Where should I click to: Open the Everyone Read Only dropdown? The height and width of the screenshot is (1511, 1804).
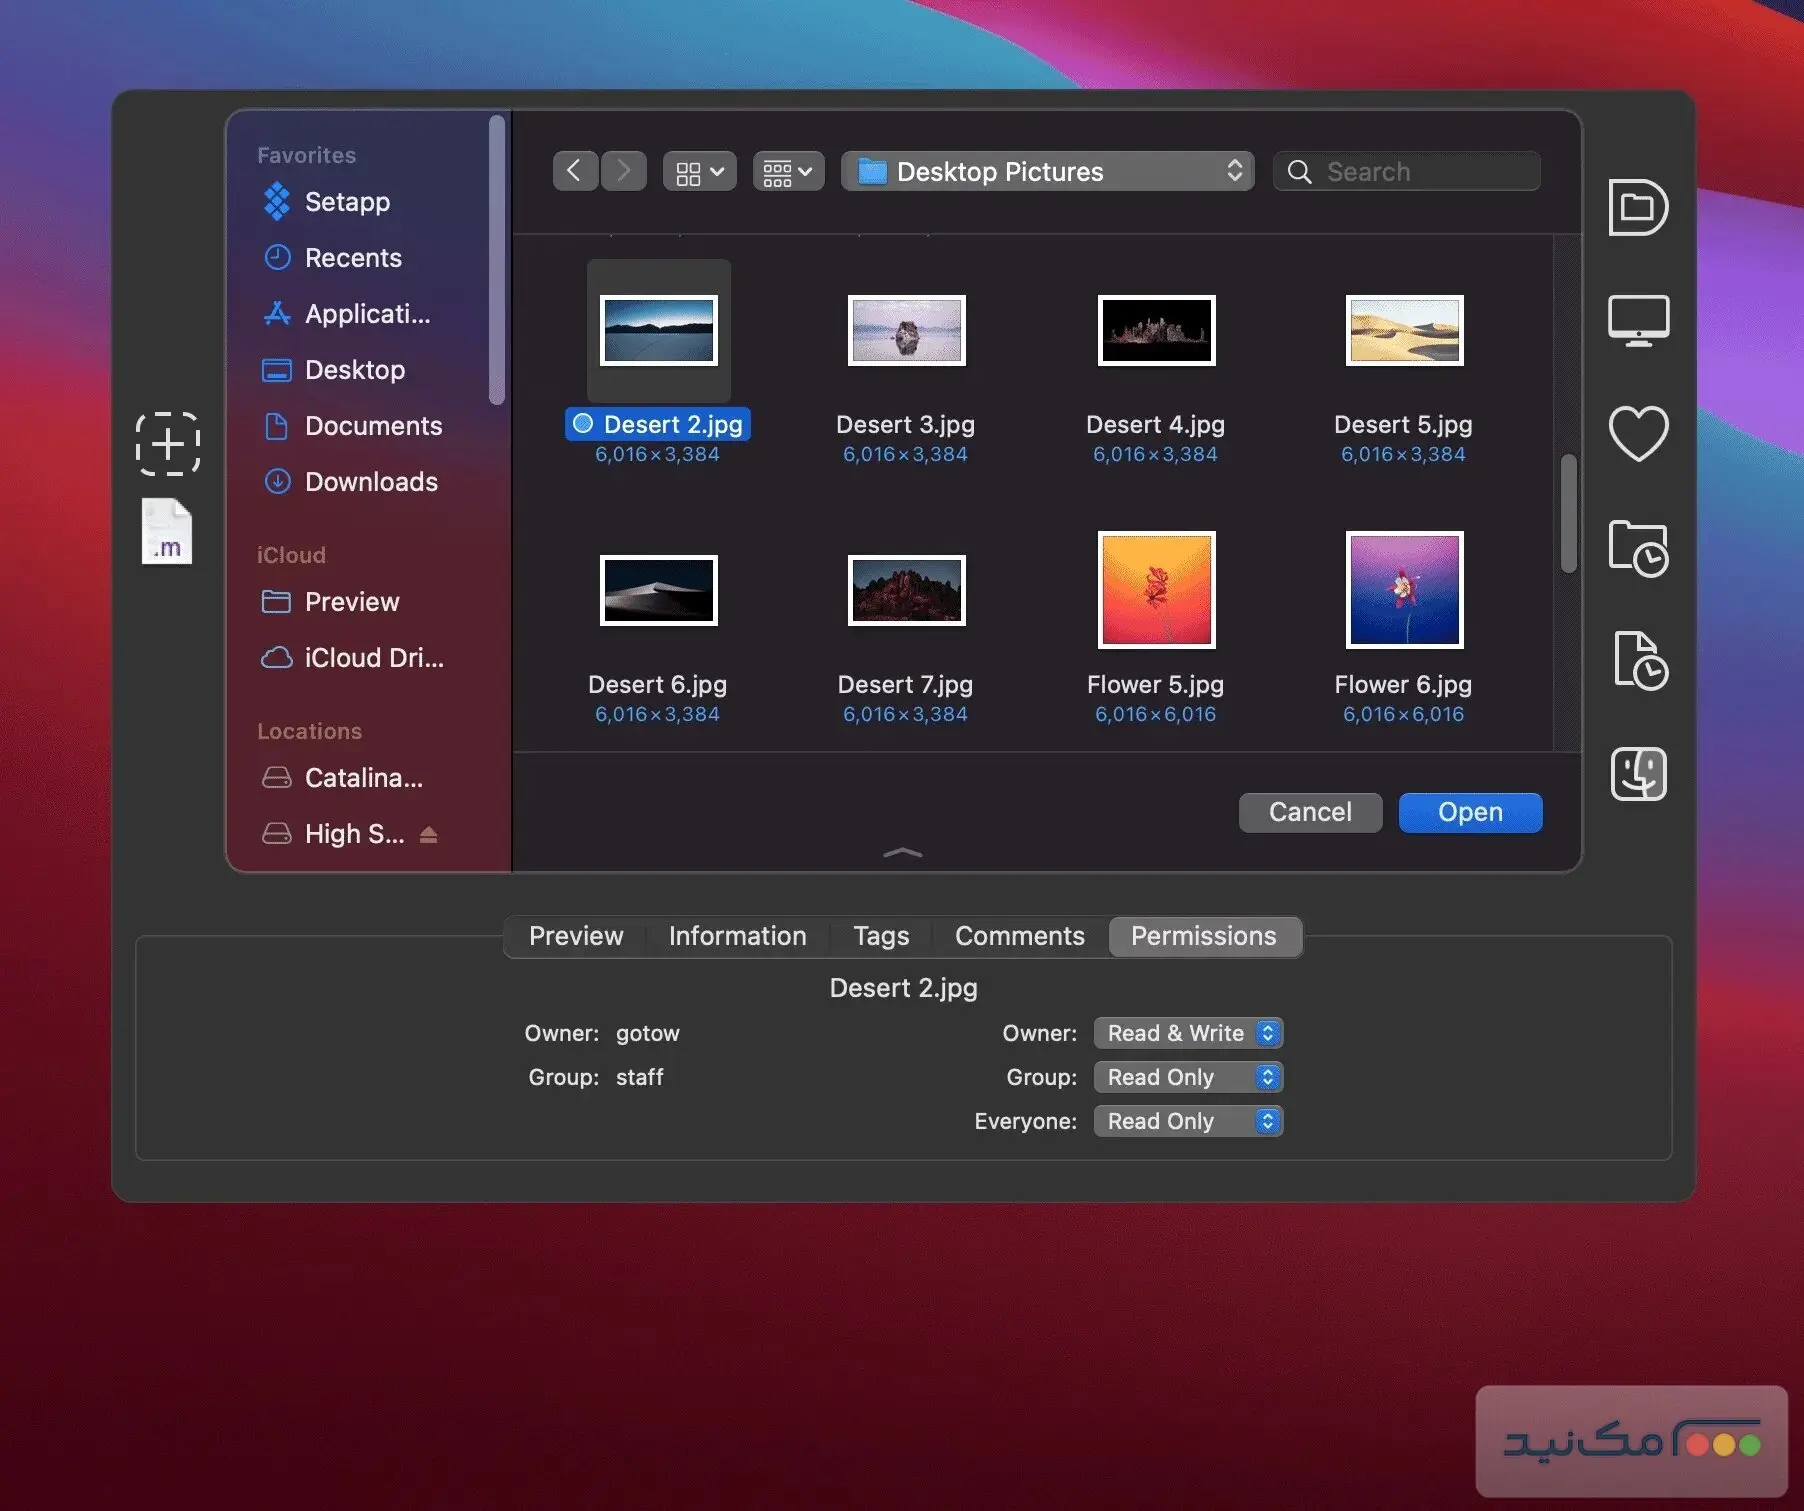(1188, 1121)
